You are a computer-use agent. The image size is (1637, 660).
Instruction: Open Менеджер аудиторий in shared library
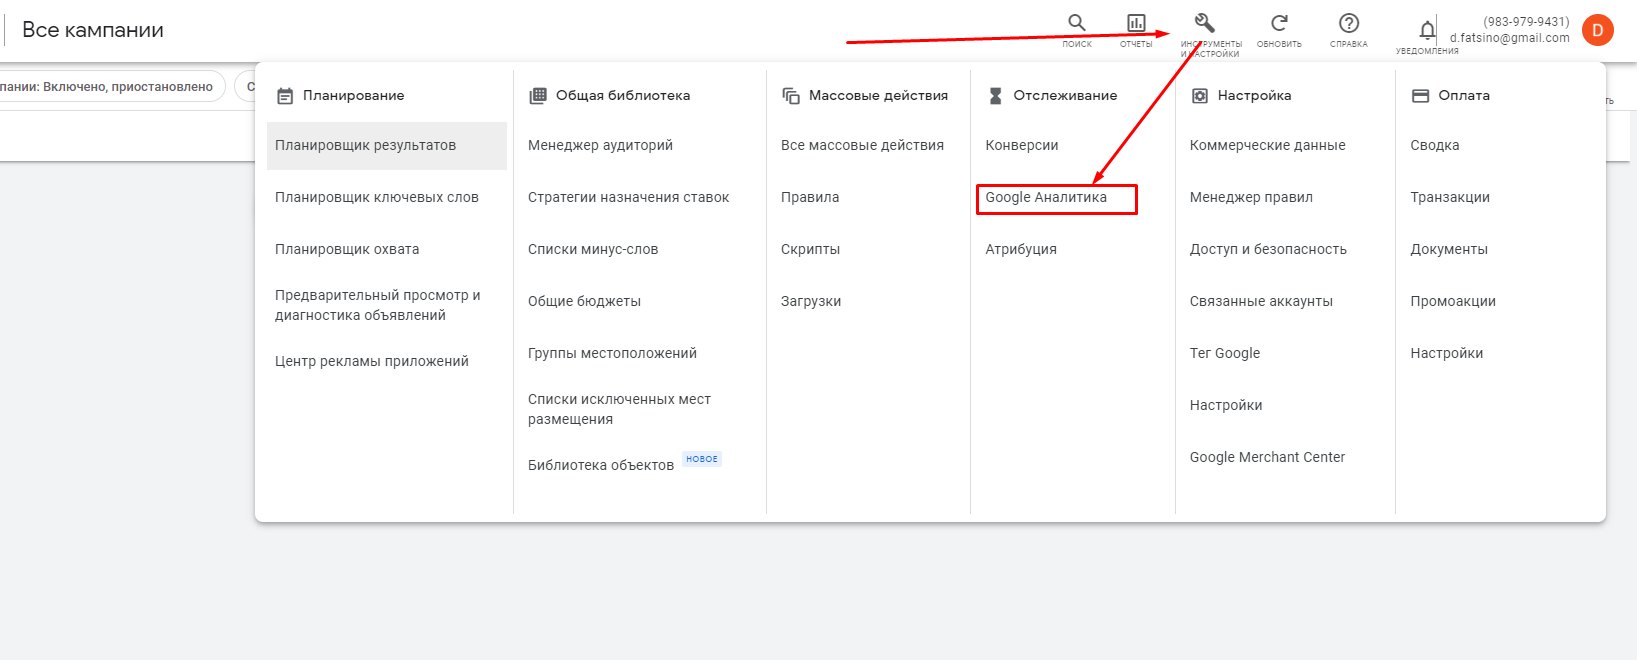[600, 146]
